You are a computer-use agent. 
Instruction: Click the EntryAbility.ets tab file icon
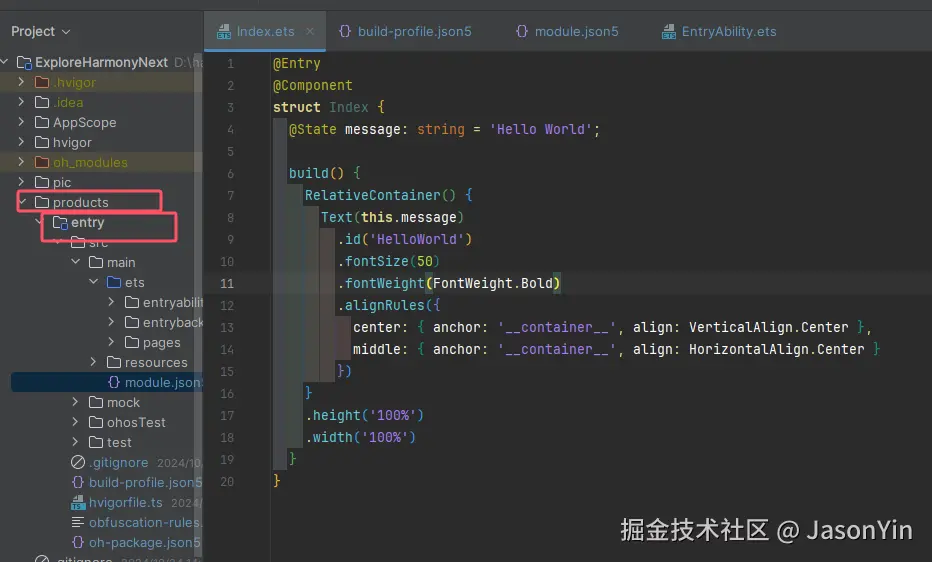click(x=669, y=31)
